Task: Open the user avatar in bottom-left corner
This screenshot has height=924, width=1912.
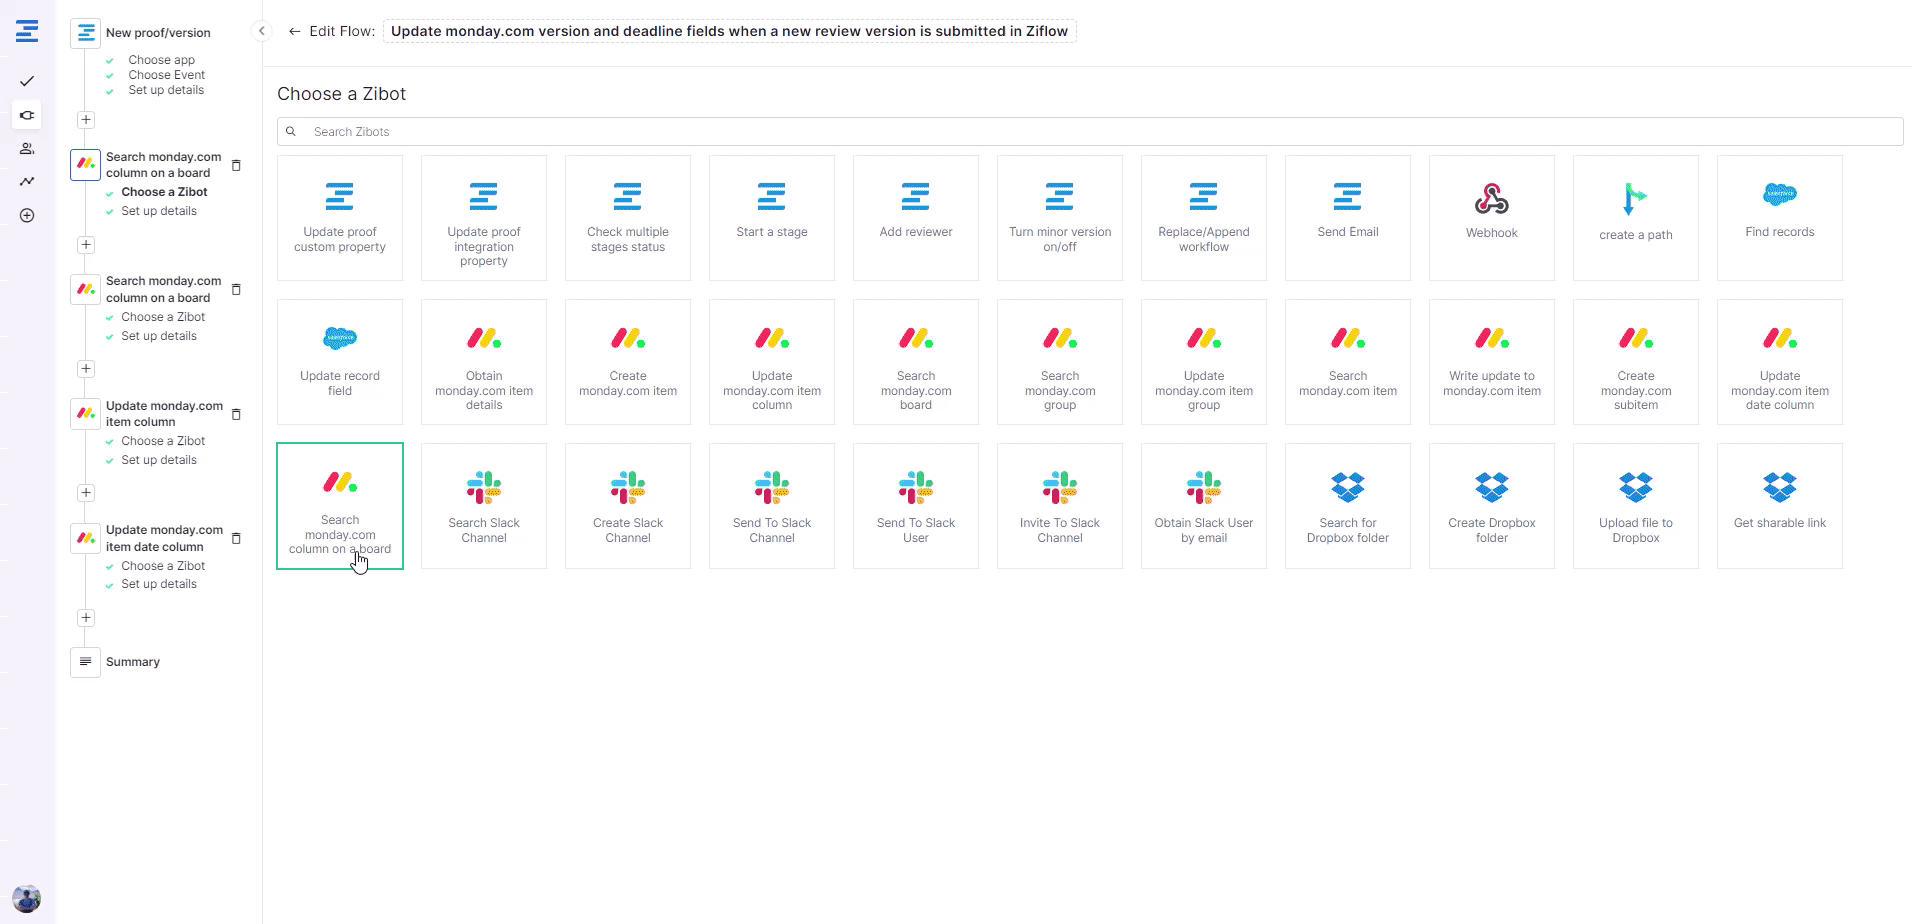Action: (27, 897)
